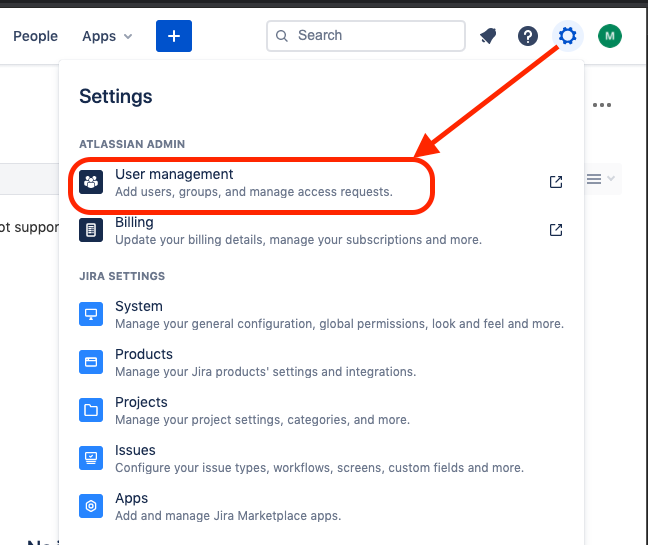
Task: Open Apps Jira Marketplace settings entry
Action: point(321,506)
